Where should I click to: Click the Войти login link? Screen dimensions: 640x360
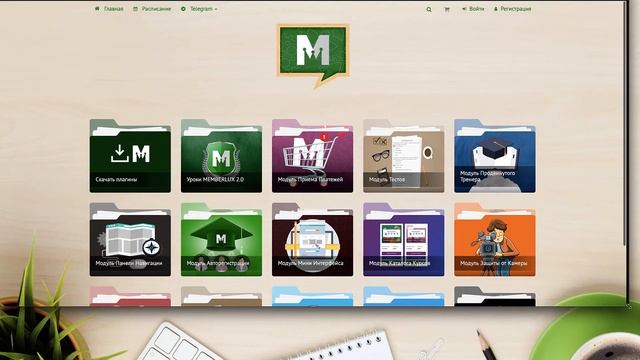click(473, 9)
